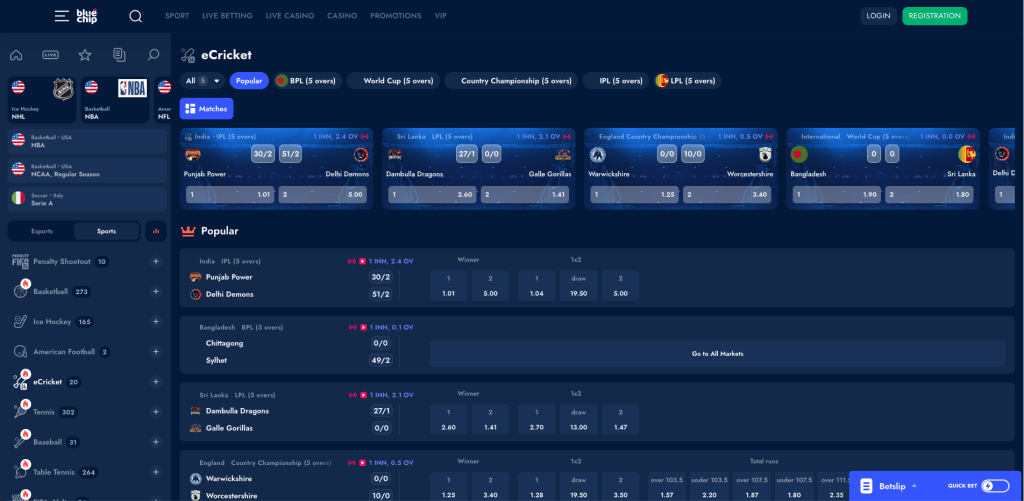The width and height of the screenshot is (1024, 501).
Task: Expand Table Tennis with plus button
Action: [155, 472]
